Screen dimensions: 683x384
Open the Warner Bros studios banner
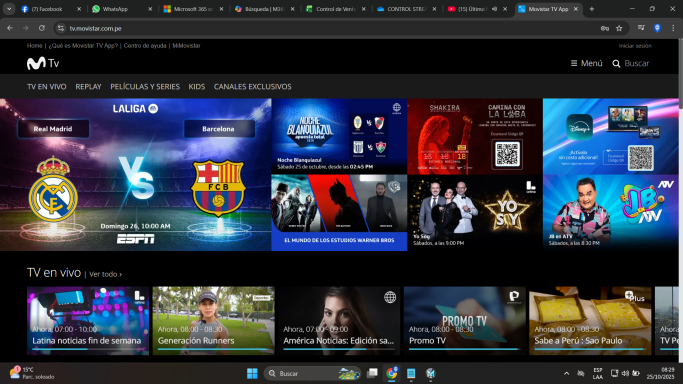(x=339, y=213)
